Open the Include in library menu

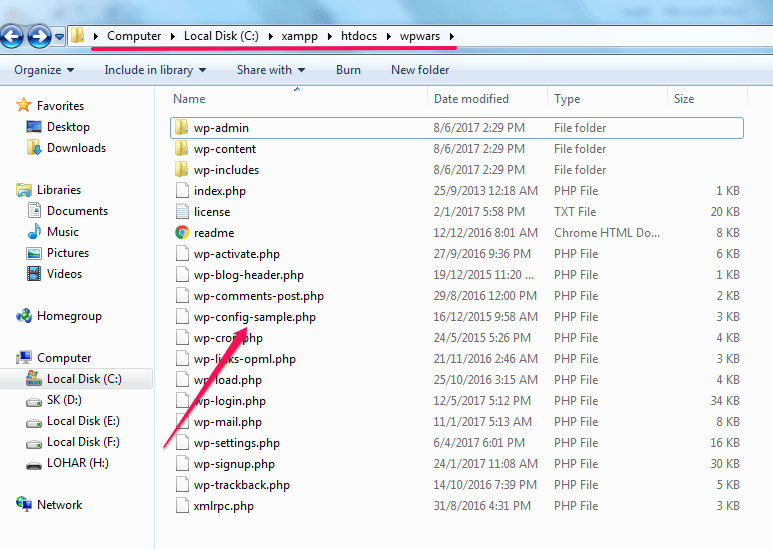pos(155,70)
